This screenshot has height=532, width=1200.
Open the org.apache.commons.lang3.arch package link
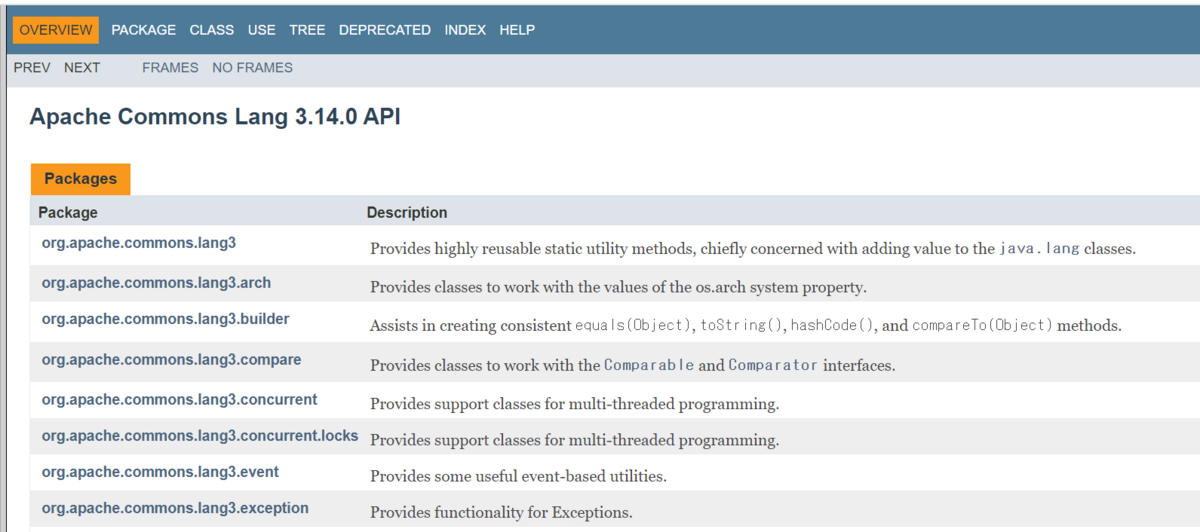pos(156,283)
